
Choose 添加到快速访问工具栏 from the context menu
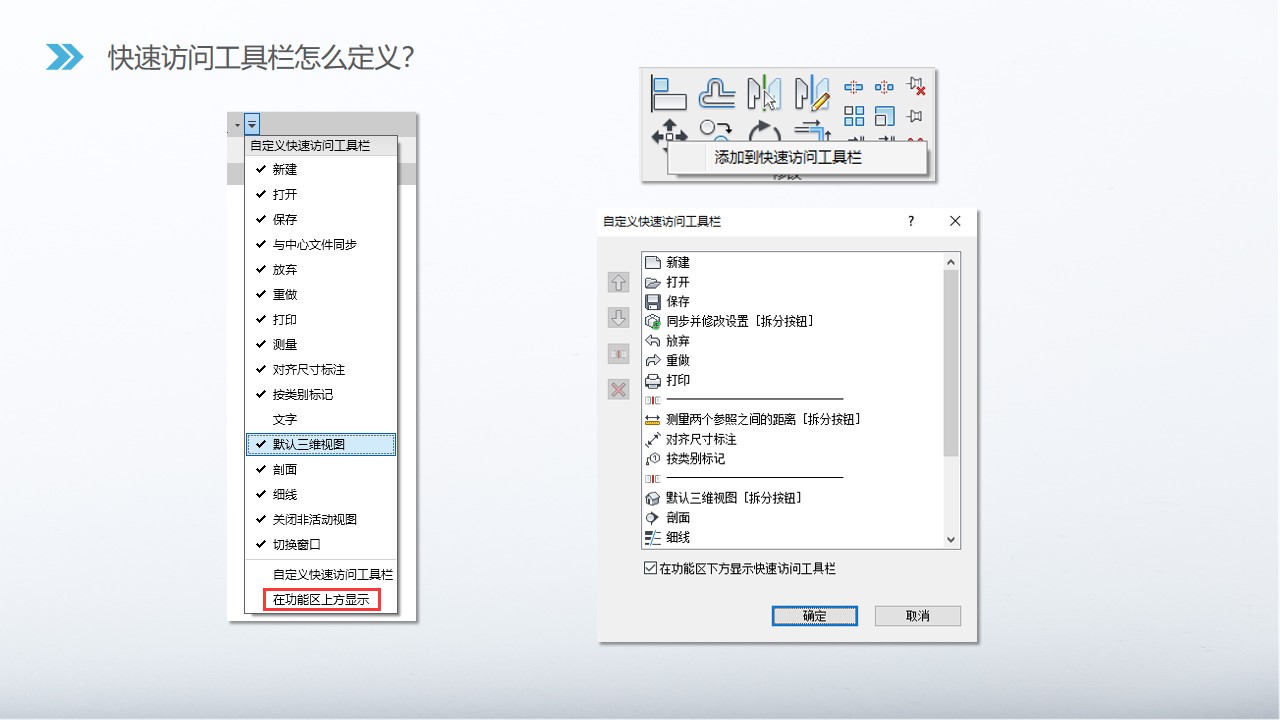coord(797,157)
